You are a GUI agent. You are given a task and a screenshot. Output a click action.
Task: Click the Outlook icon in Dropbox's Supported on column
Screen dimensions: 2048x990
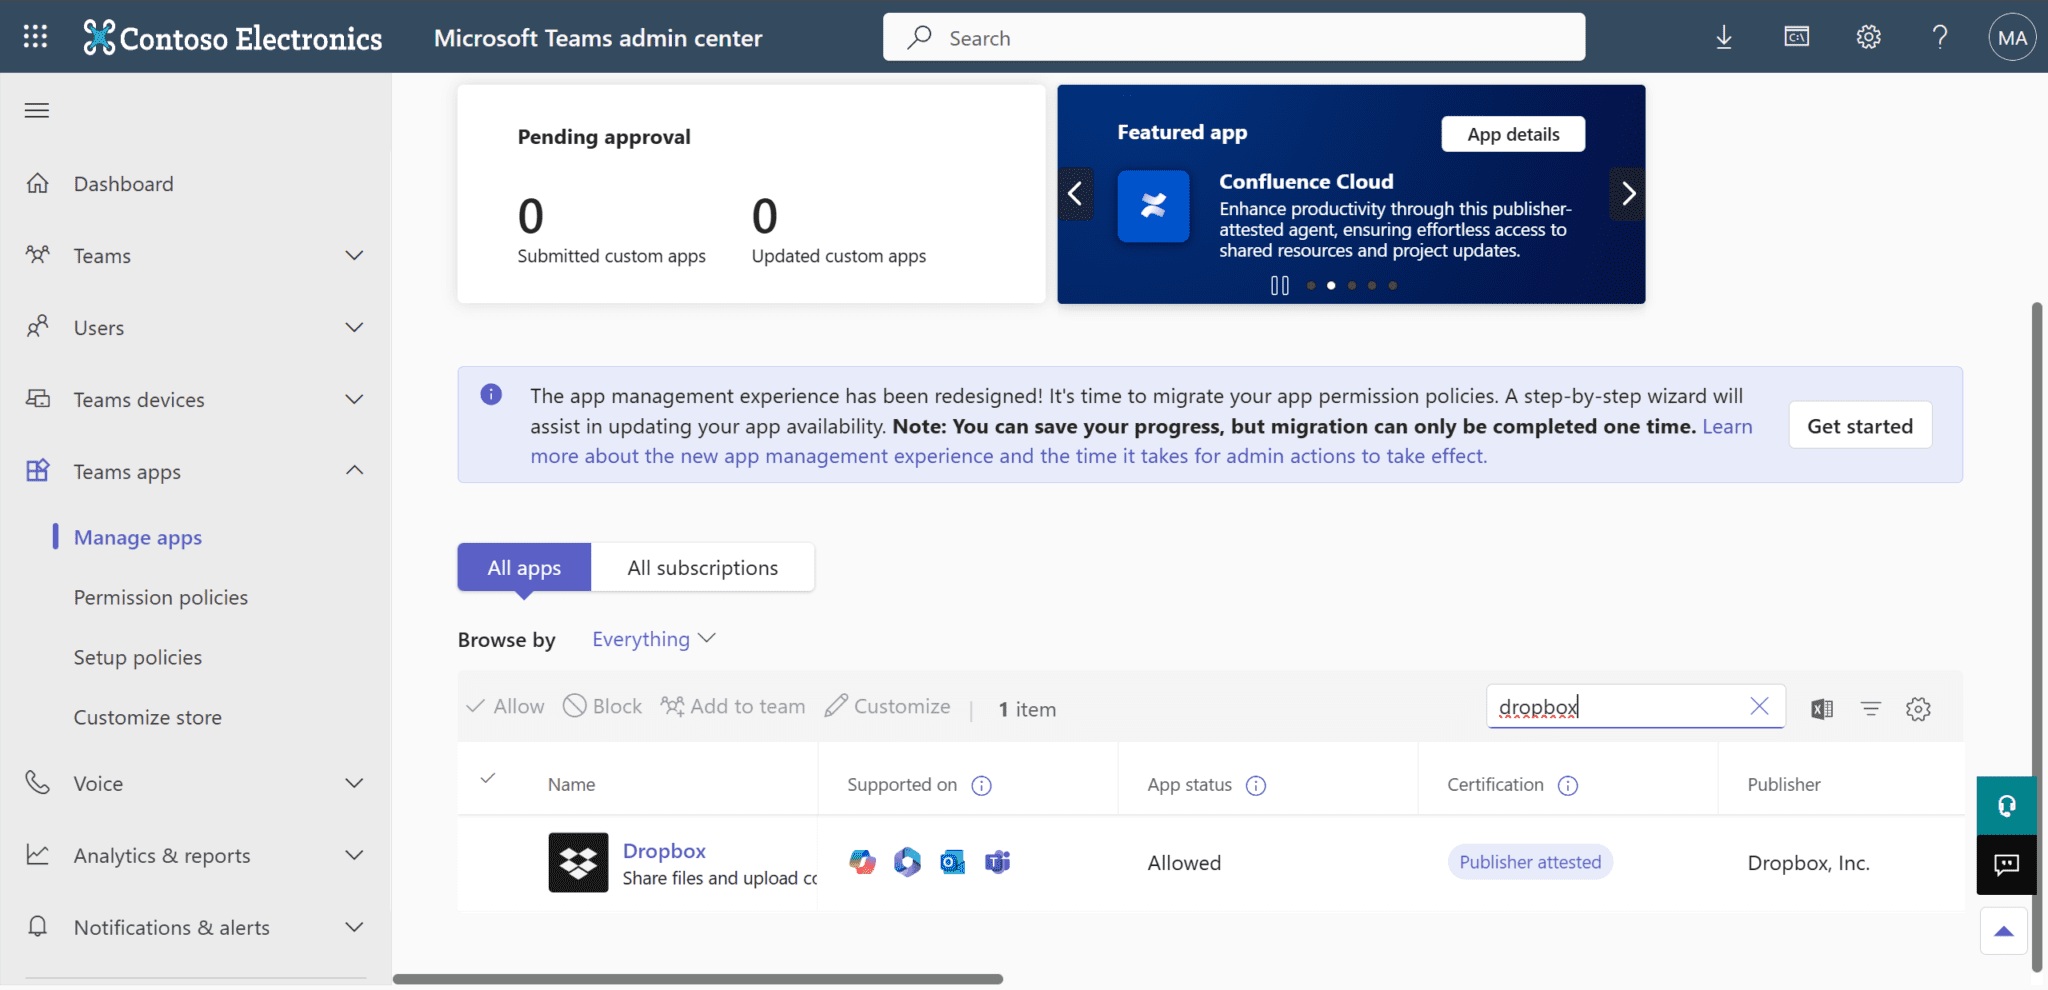click(x=951, y=861)
